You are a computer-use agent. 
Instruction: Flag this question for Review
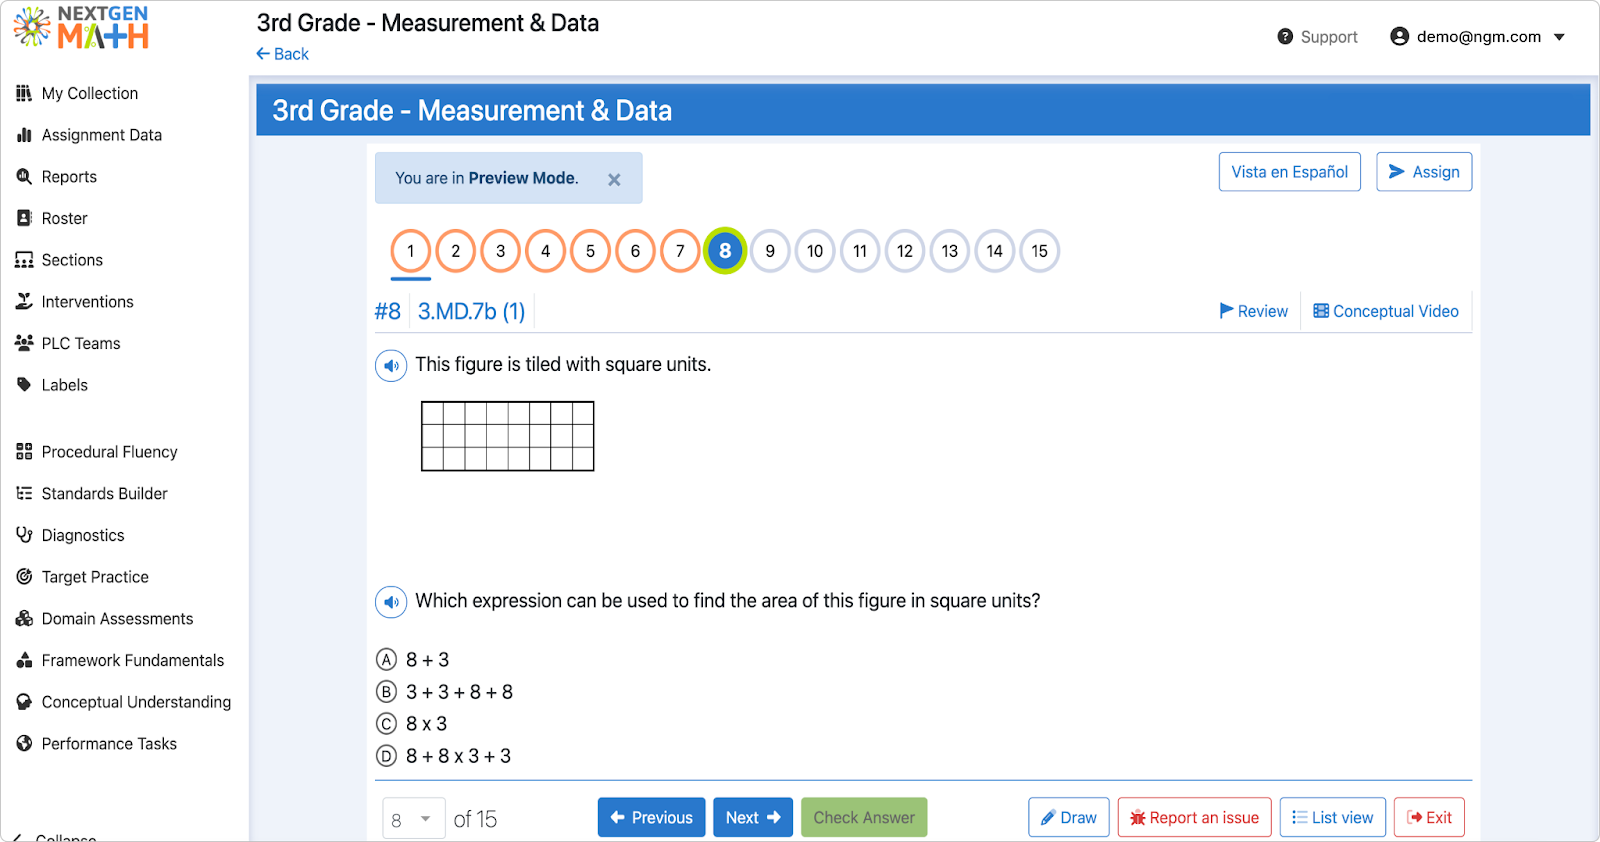(1253, 311)
